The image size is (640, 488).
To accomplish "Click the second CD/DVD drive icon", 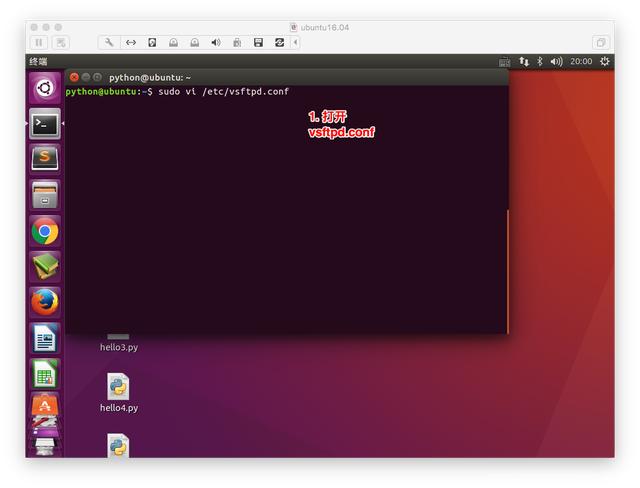I will [x=195, y=42].
